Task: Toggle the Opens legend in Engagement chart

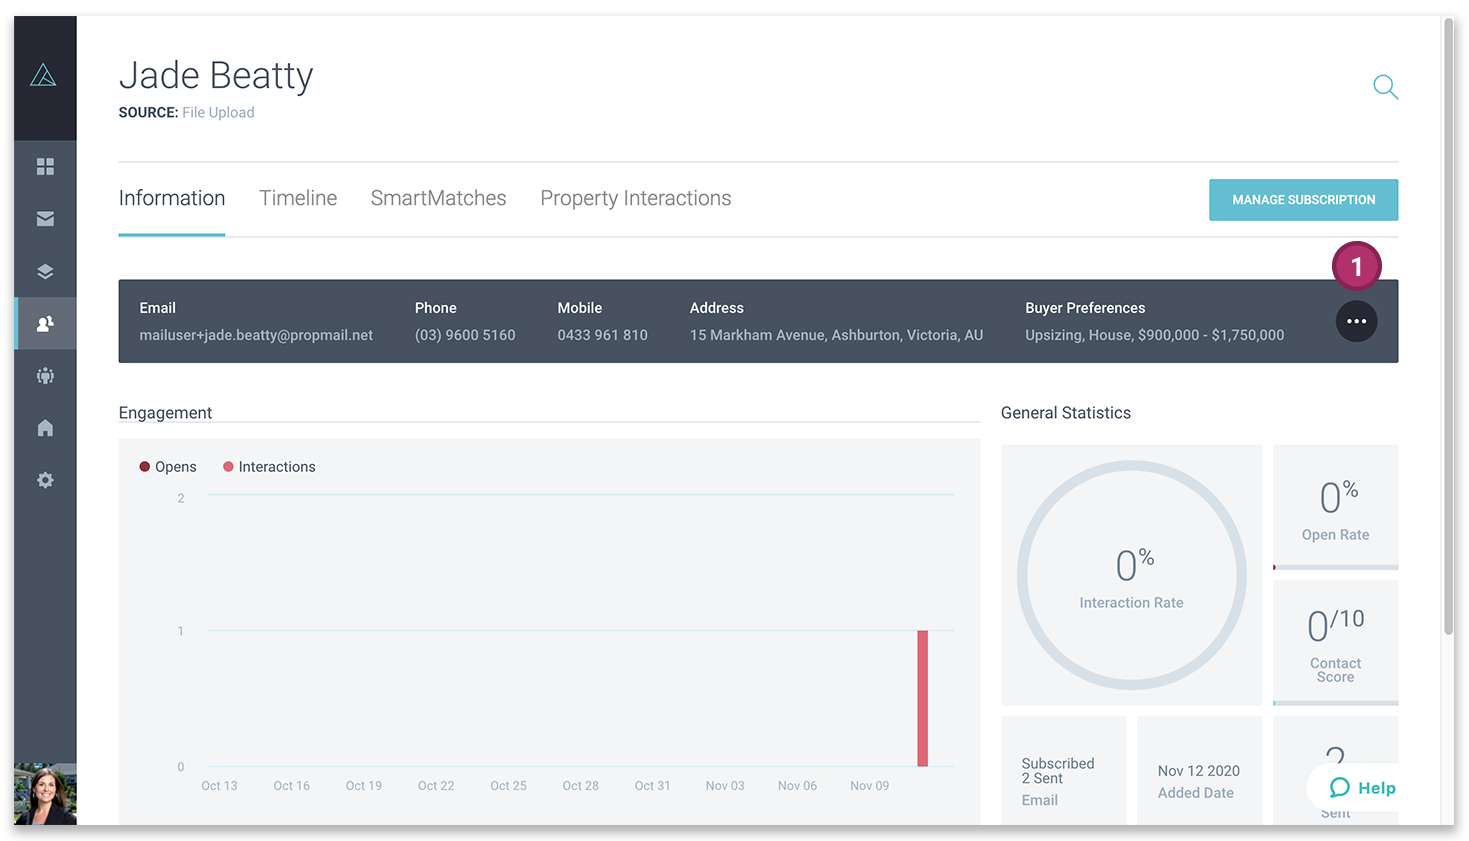Action: click(166, 466)
